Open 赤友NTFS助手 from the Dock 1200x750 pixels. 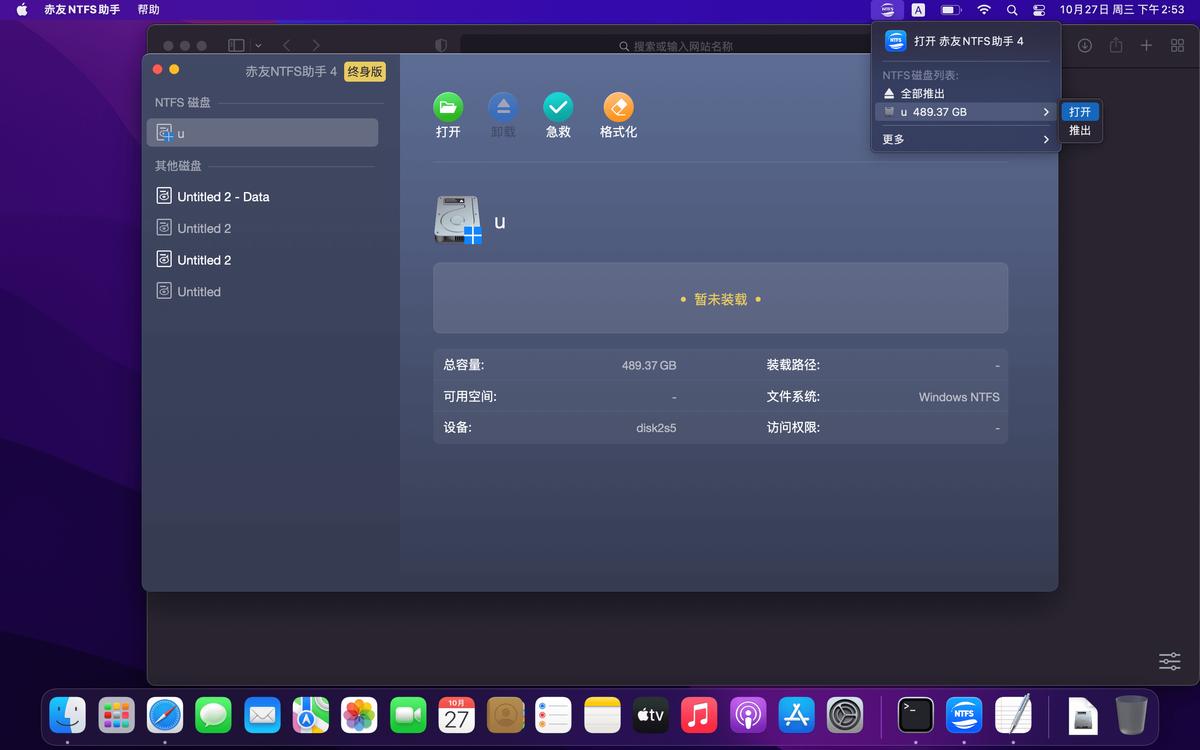[964, 715]
